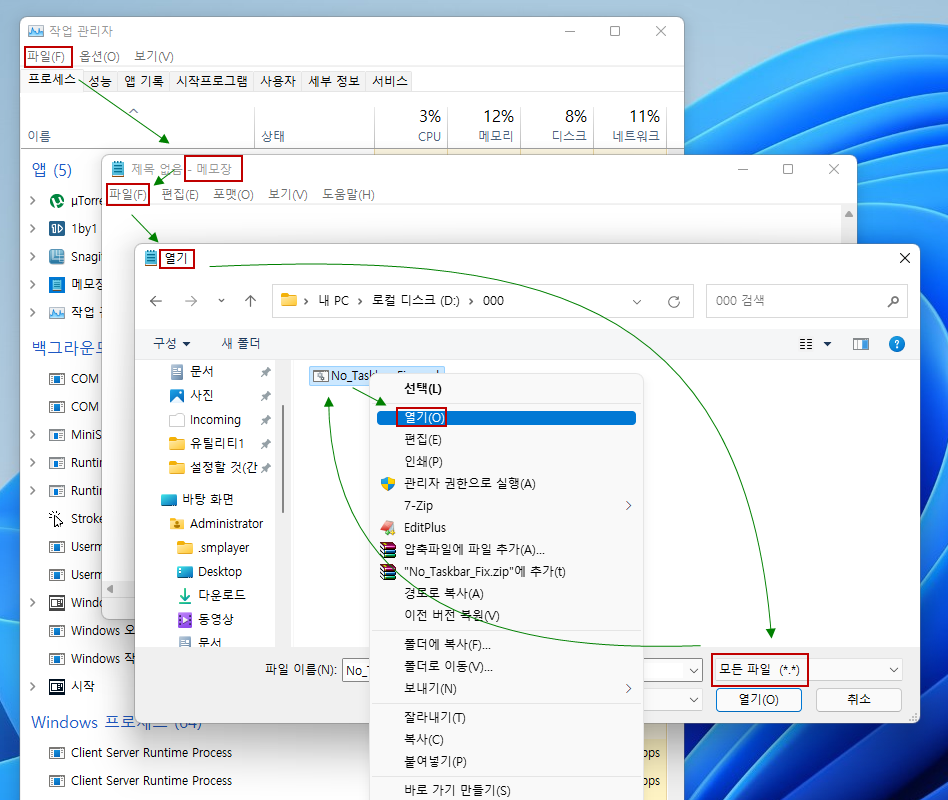Image resolution: width=948 pixels, height=800 pixels.
Task: Select first Client Server Runtime Process
Action: pos(151,753)
